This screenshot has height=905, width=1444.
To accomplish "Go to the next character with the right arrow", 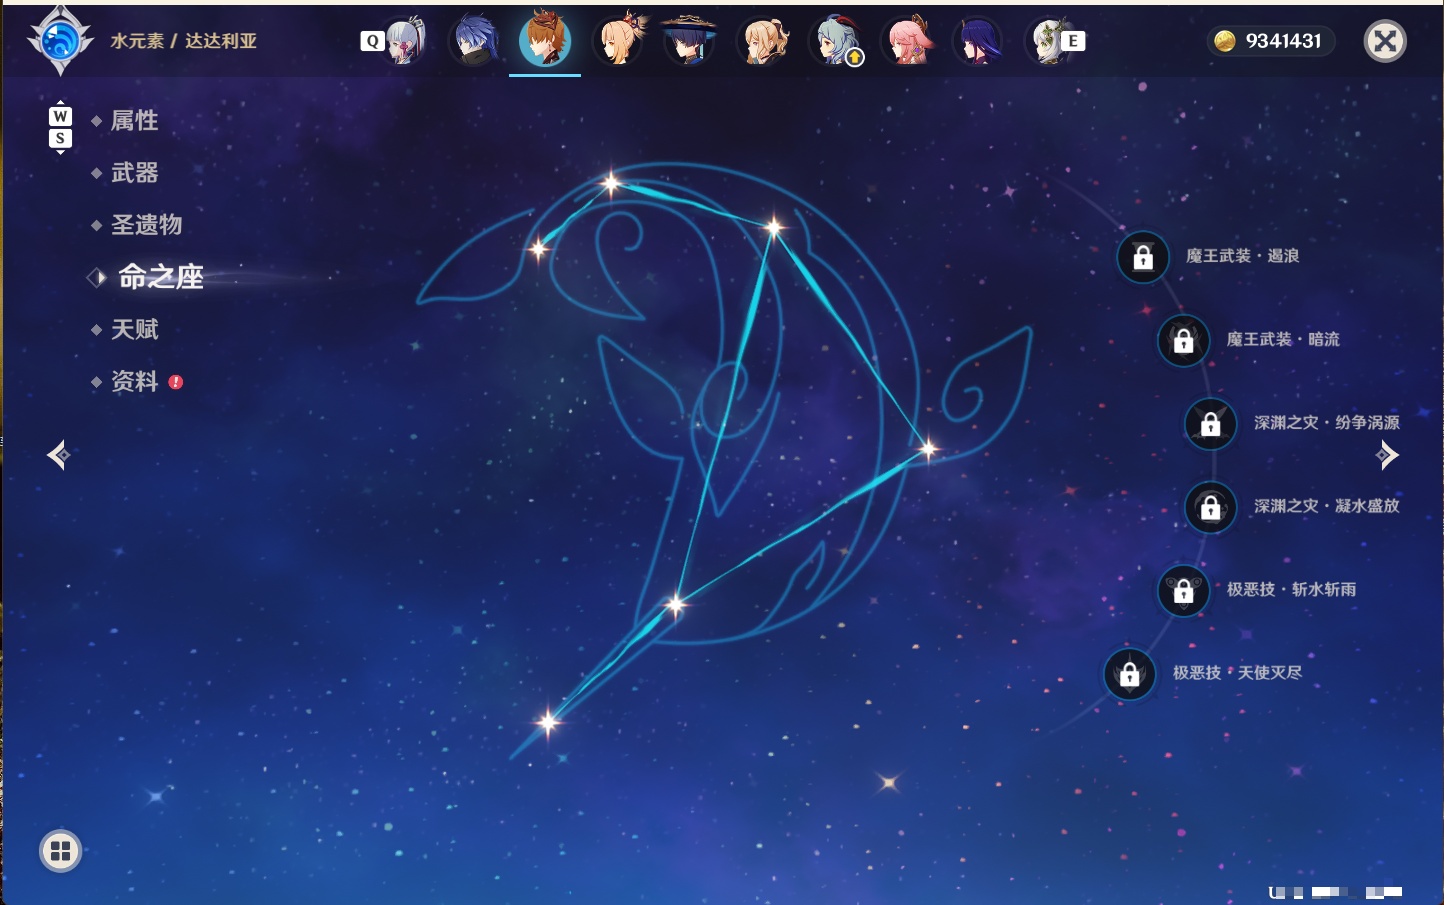I will [1387, 455].
